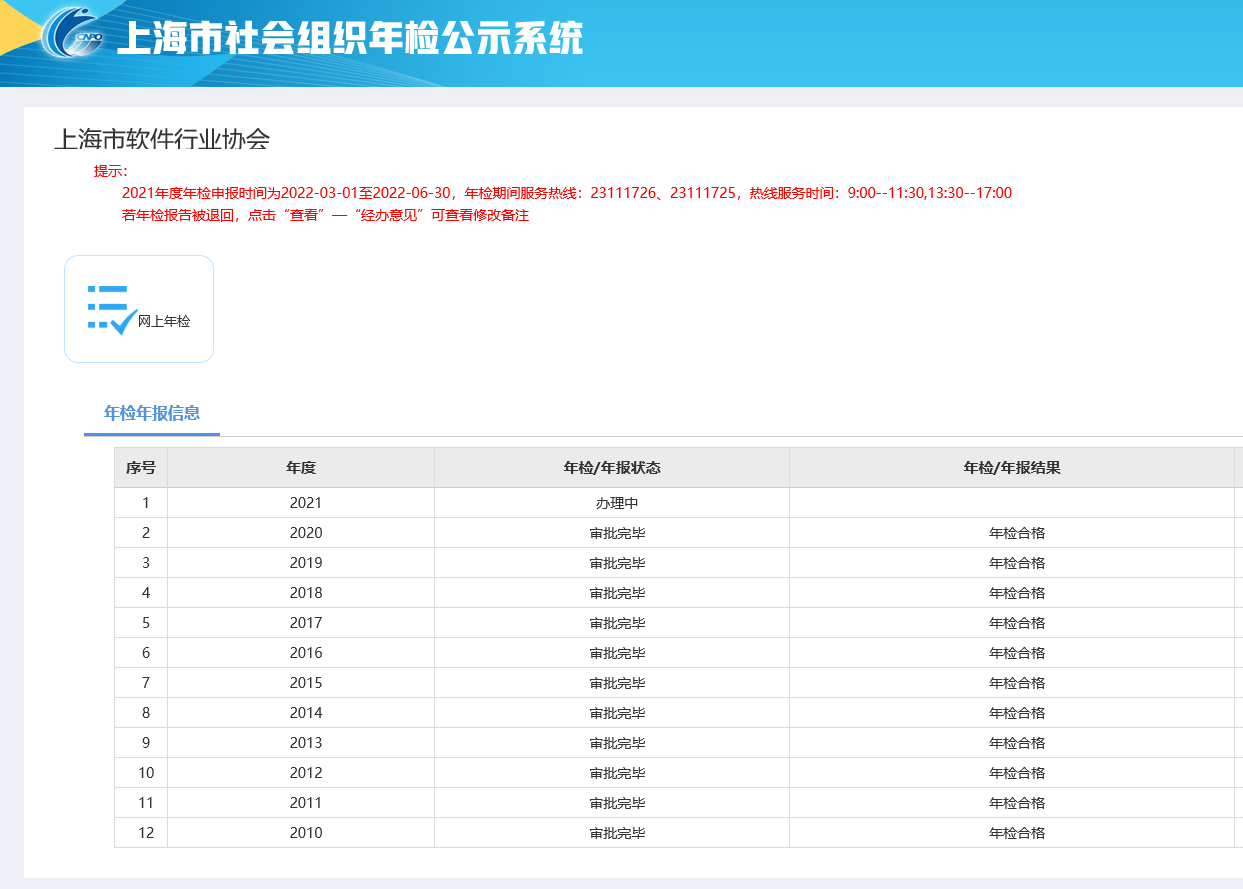Click the 审批完毕 status in the 2010 row
Image resolution: width=1243 pixels, height=889 pixels.
point(617,833)
